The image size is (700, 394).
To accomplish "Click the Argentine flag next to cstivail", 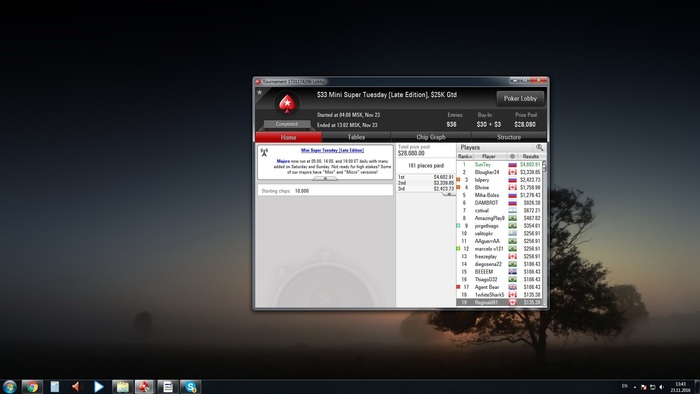I will (x=512, y=211).
